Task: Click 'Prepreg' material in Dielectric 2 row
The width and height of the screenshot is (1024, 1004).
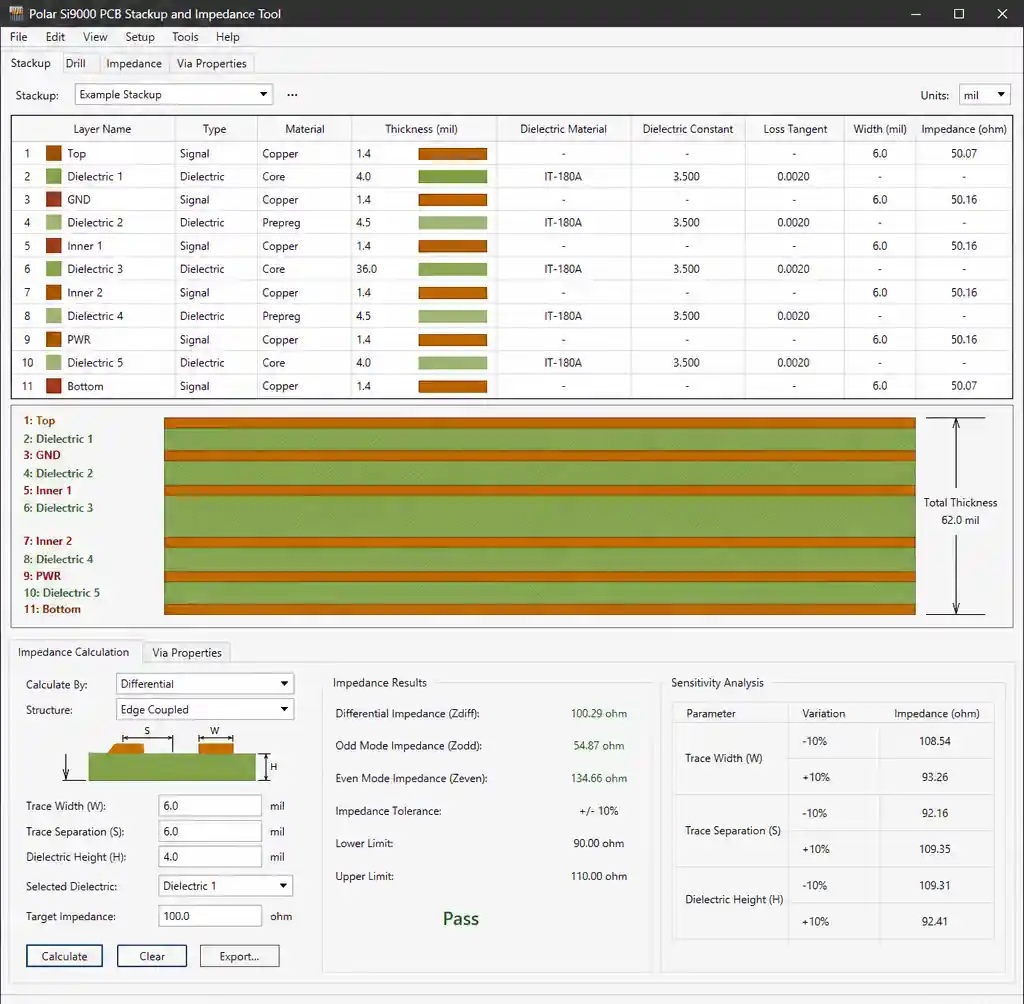Action: pos(281,222)
